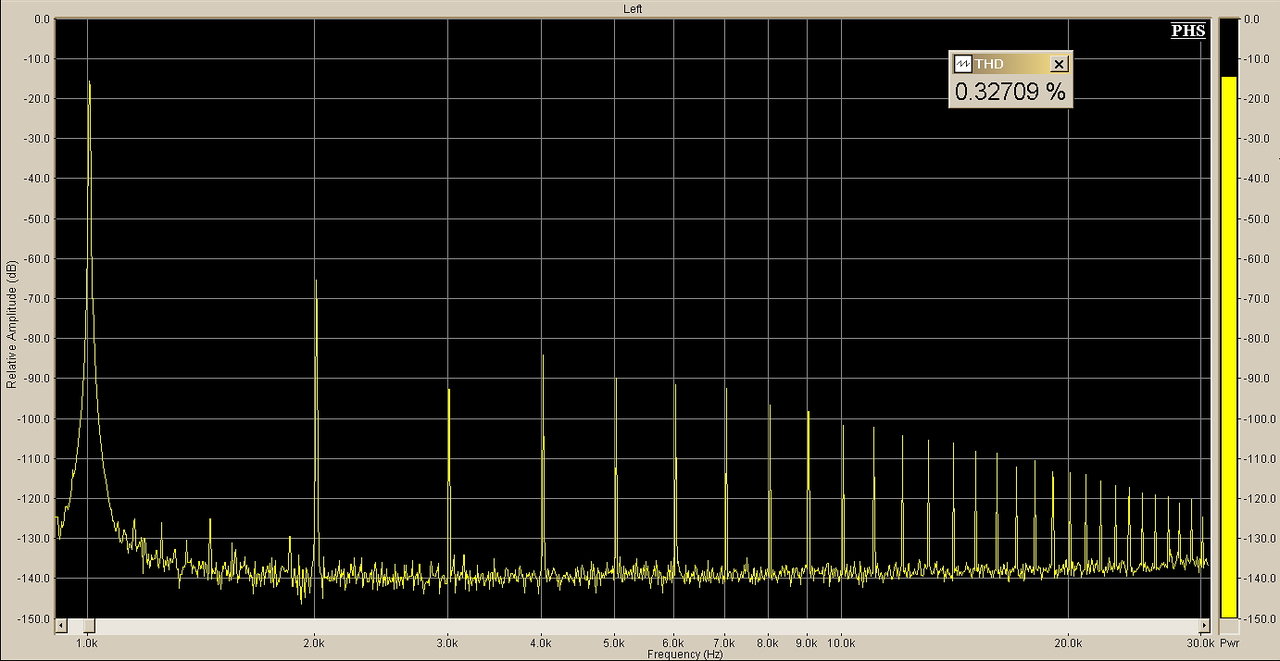Close the THD readout window
1280x661 pixels.
[x=1060, y=64]
